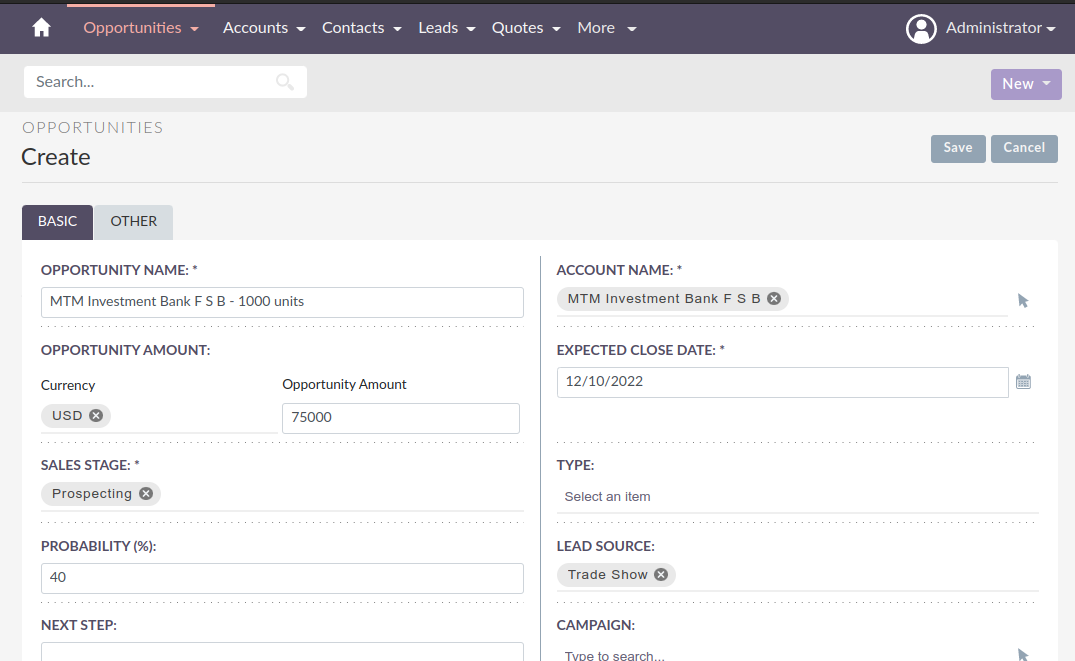Remove the MTM Investment Bank account tag
The width and height of the screenshot is (1075, 661).
pyautogui.click(x=774, y=297)
